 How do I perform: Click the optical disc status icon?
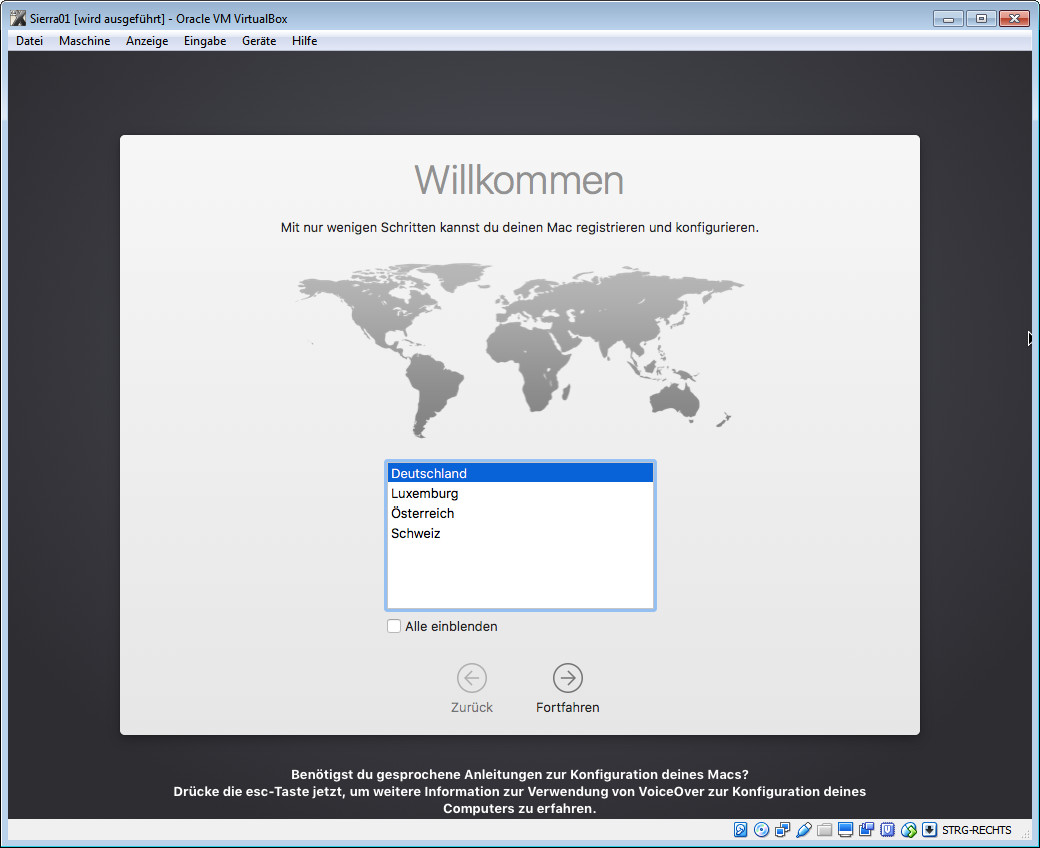point(761,830)
